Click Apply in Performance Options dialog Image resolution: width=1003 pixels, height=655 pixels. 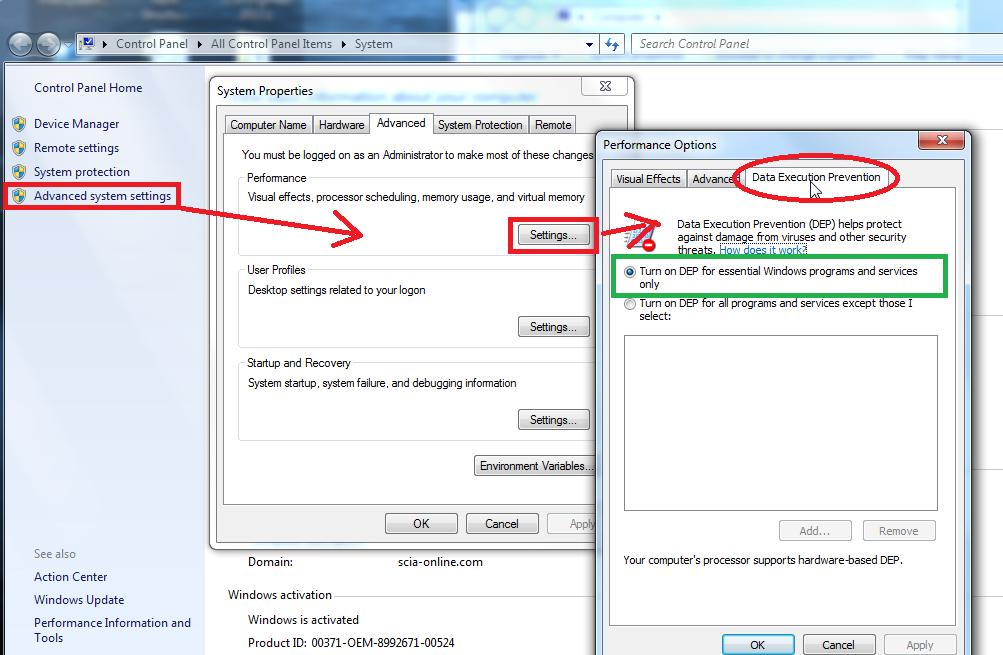point(920,644)
